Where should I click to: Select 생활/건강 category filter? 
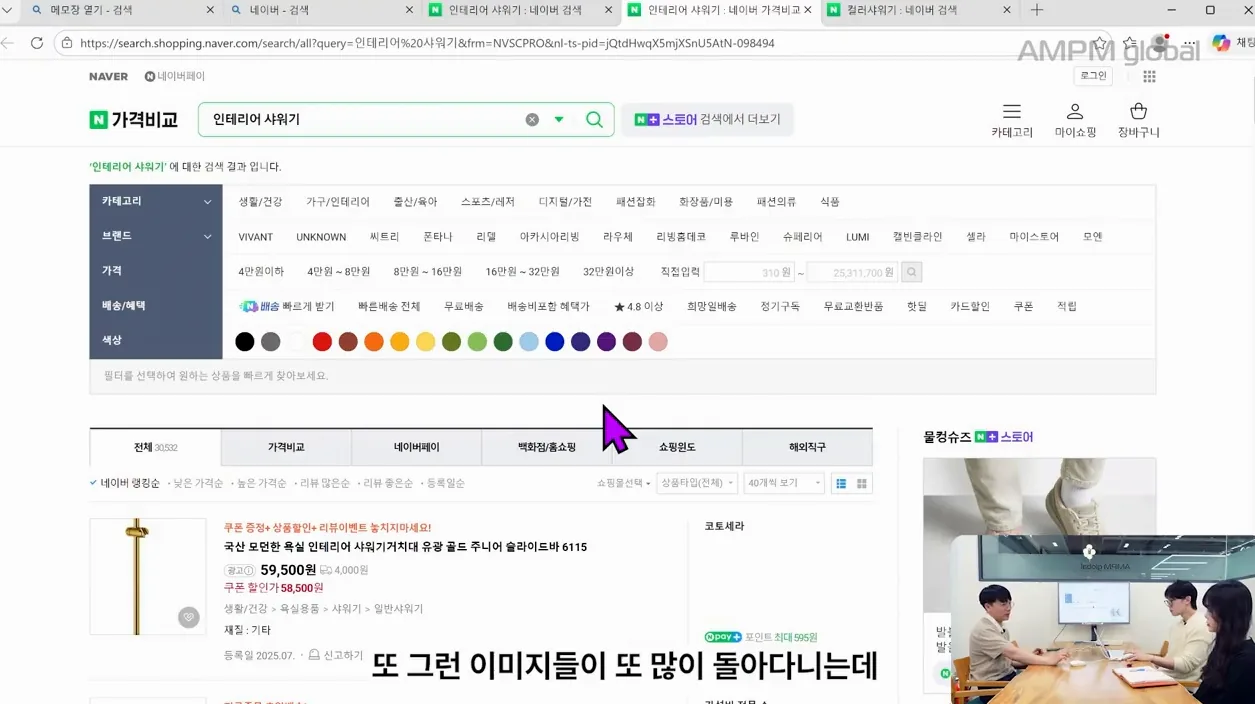pos(260,202)
